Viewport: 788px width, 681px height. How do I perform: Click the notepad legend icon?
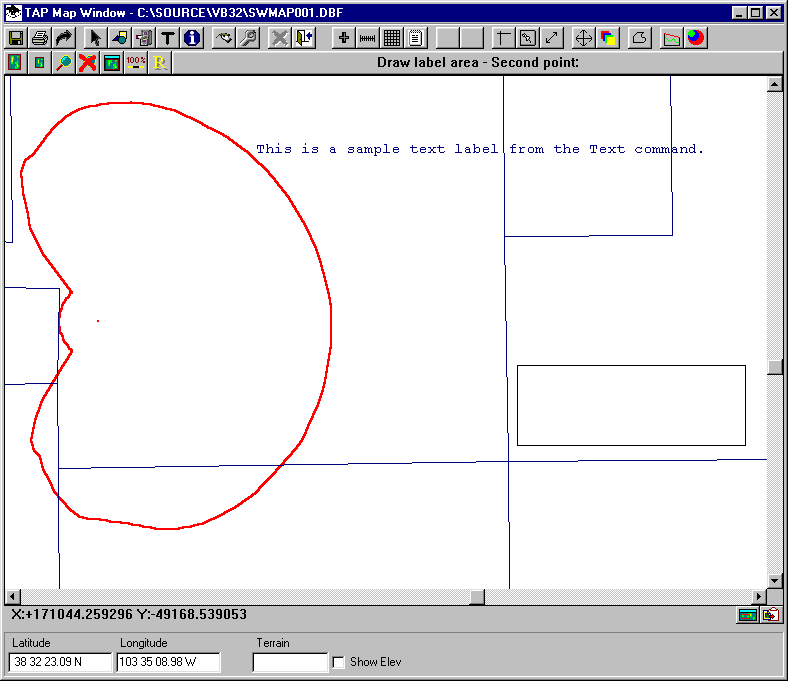click(x=416, y=38)
